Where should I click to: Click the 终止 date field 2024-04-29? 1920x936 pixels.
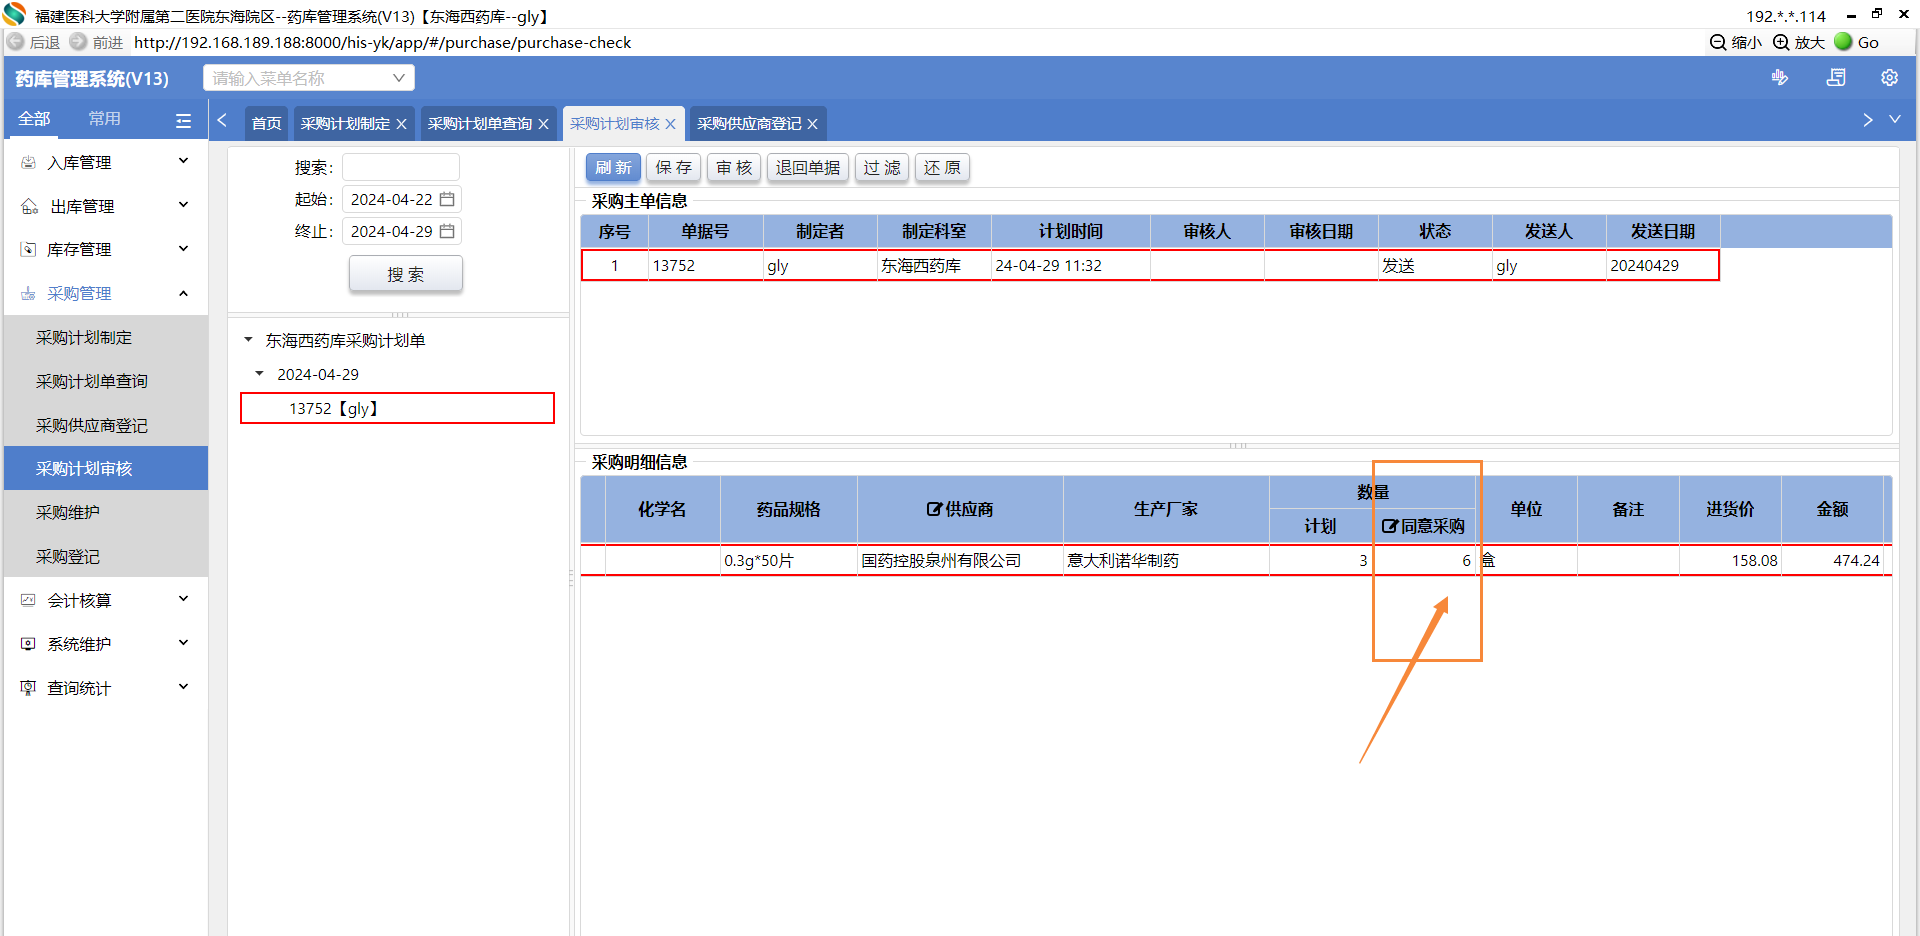click(x=401, y=231)
